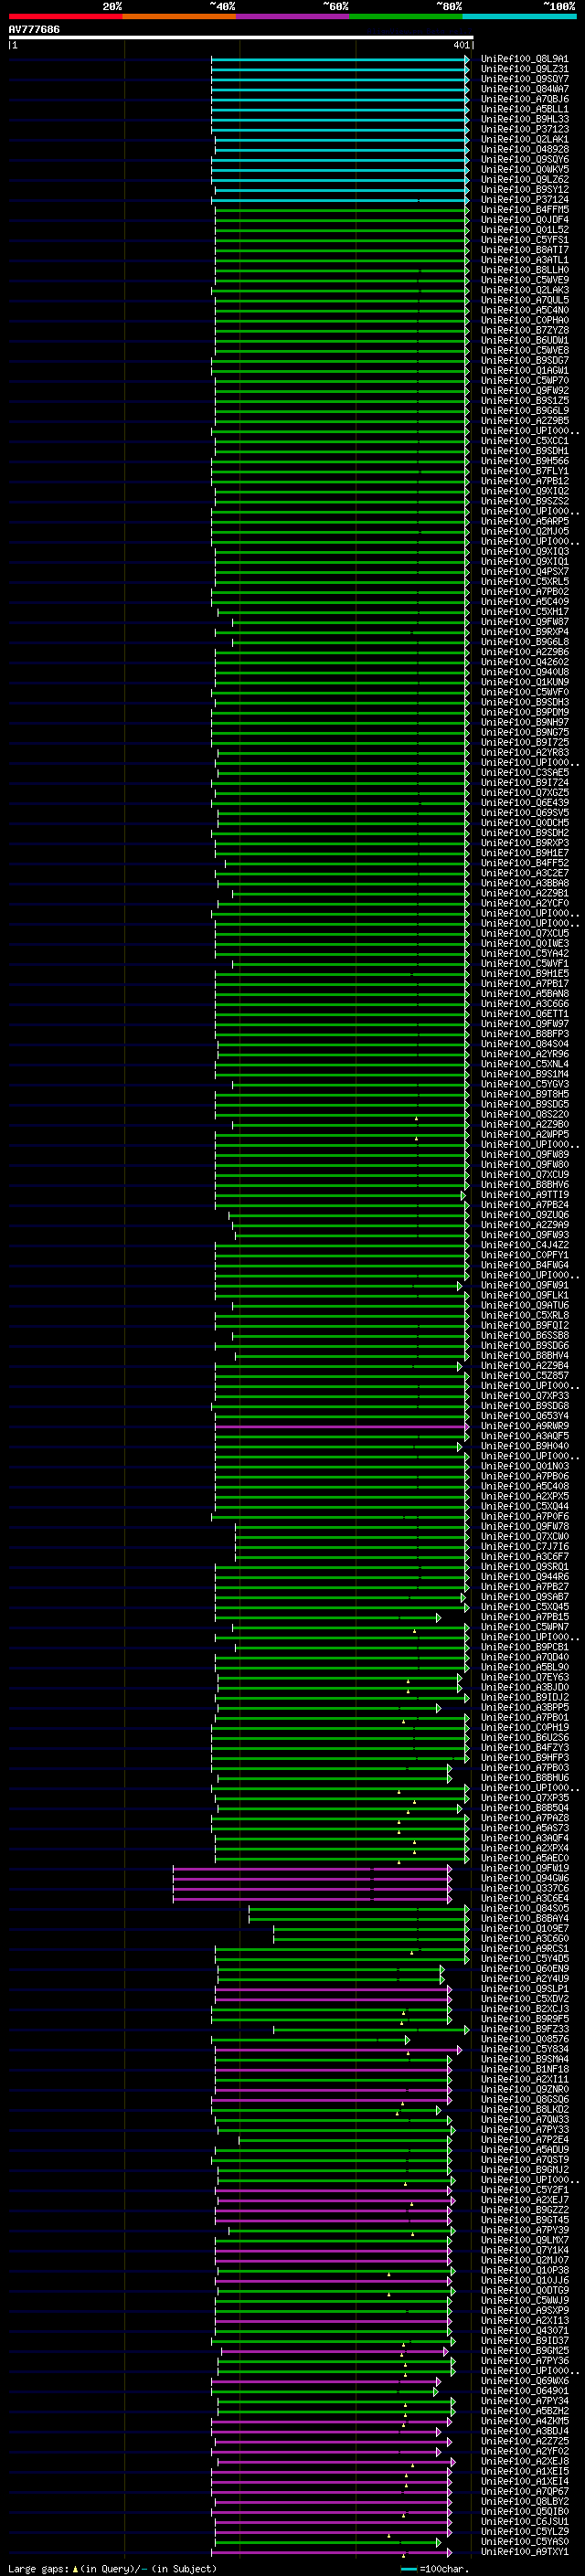Click hit label UniRef100_Q9FW19
The width and height of the screenshot is (585, 2576).
(x=525, y=1868)
